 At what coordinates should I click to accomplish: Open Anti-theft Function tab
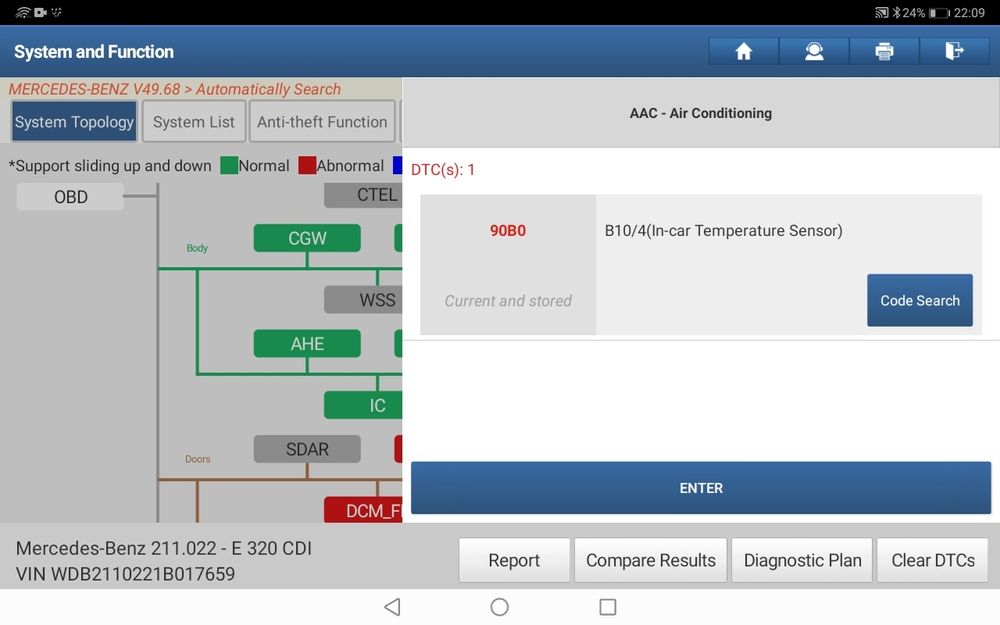coord(322,121)
